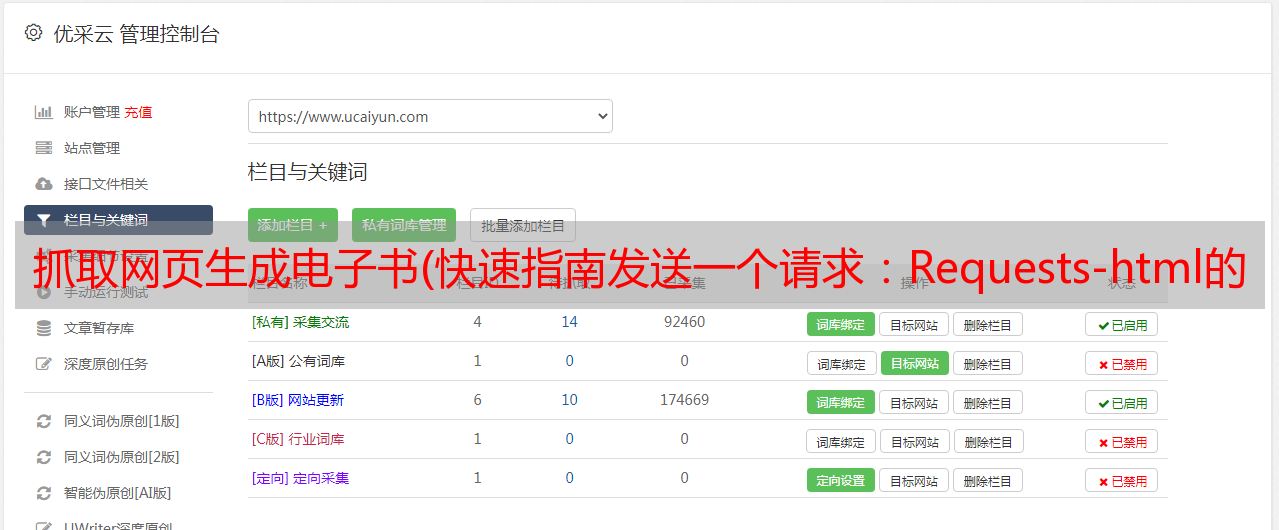Screen dimensions: 1279x530
Task: Click 词库绑定 for 网站更新 row
Action: click(x=841, y=402)
